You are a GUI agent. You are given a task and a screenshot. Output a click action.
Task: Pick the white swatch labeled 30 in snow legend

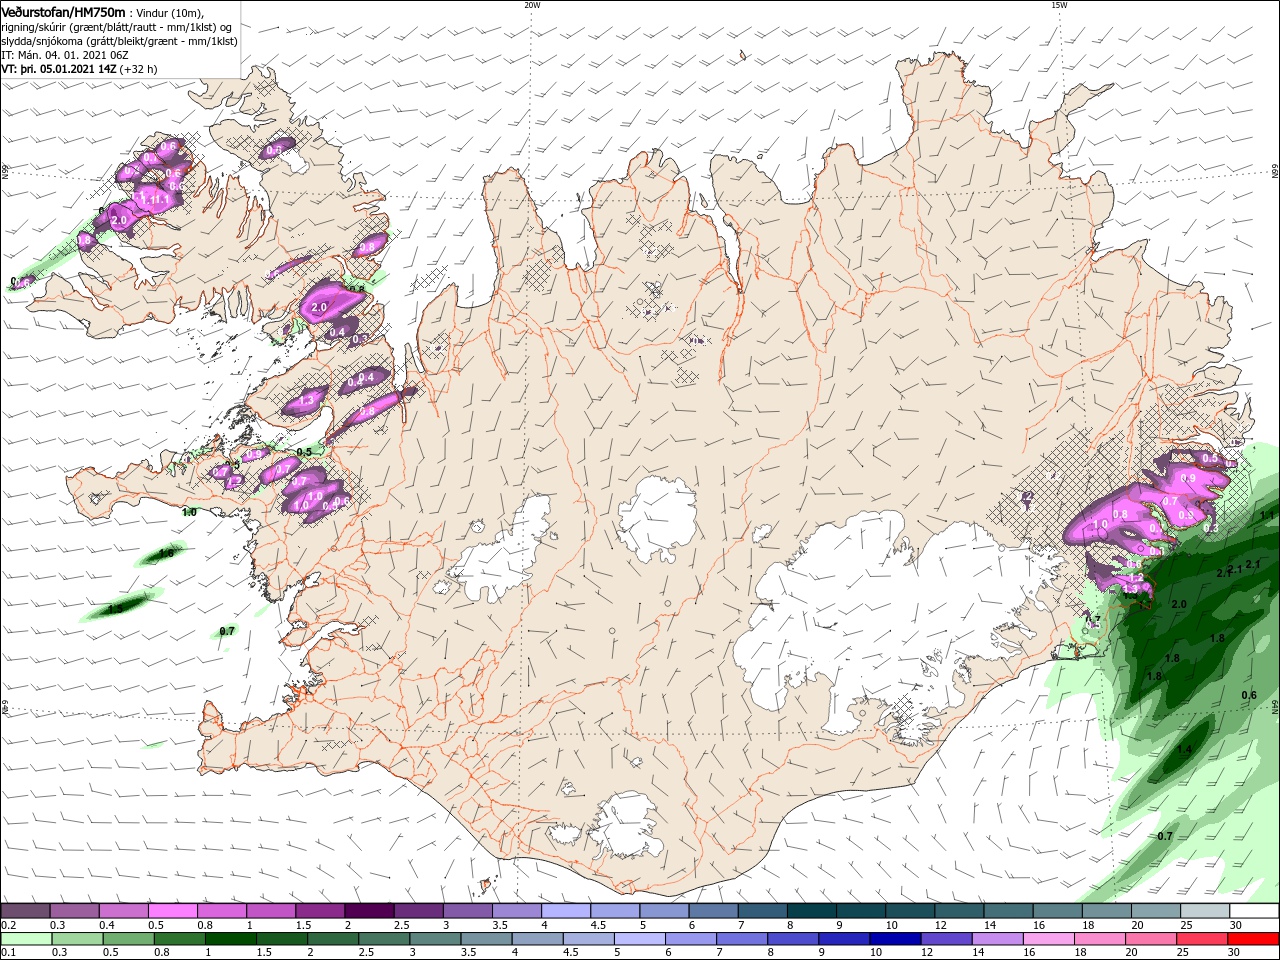pos(1255,911)
